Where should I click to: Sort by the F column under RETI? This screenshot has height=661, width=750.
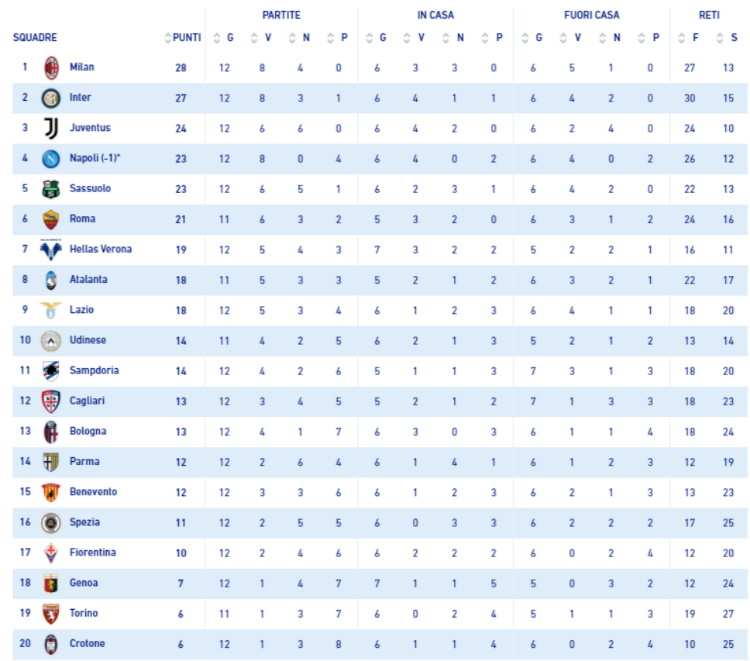[x=688, y=38]
